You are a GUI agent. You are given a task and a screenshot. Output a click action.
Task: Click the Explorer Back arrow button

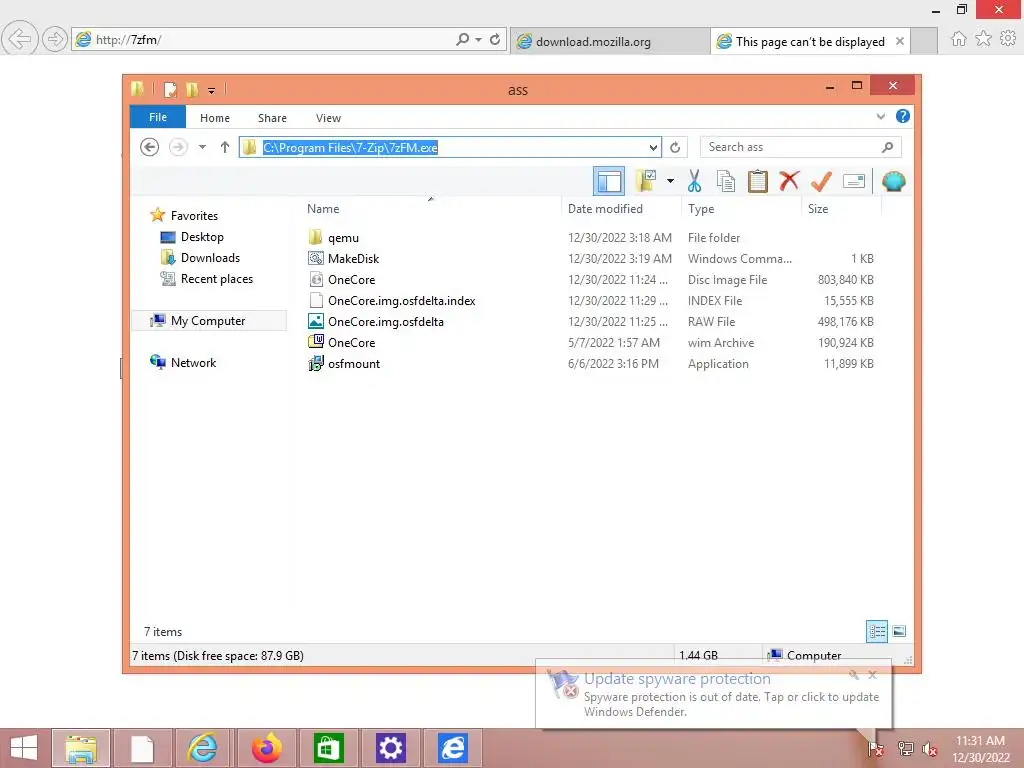[150, 147]
